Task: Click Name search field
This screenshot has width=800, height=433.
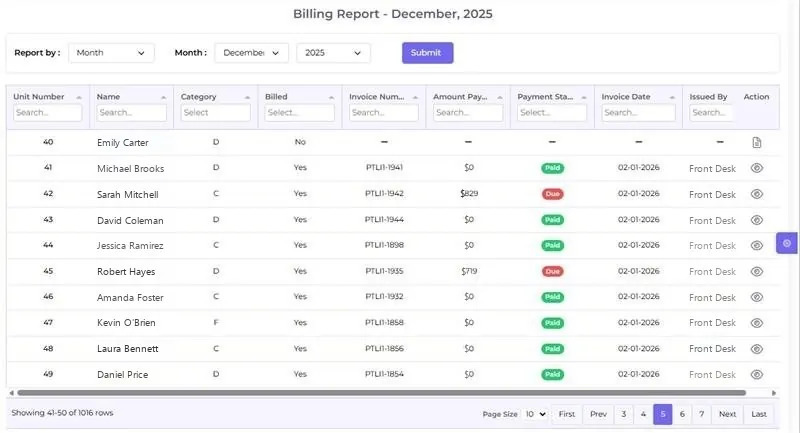Action: click(x=132, y=113)
